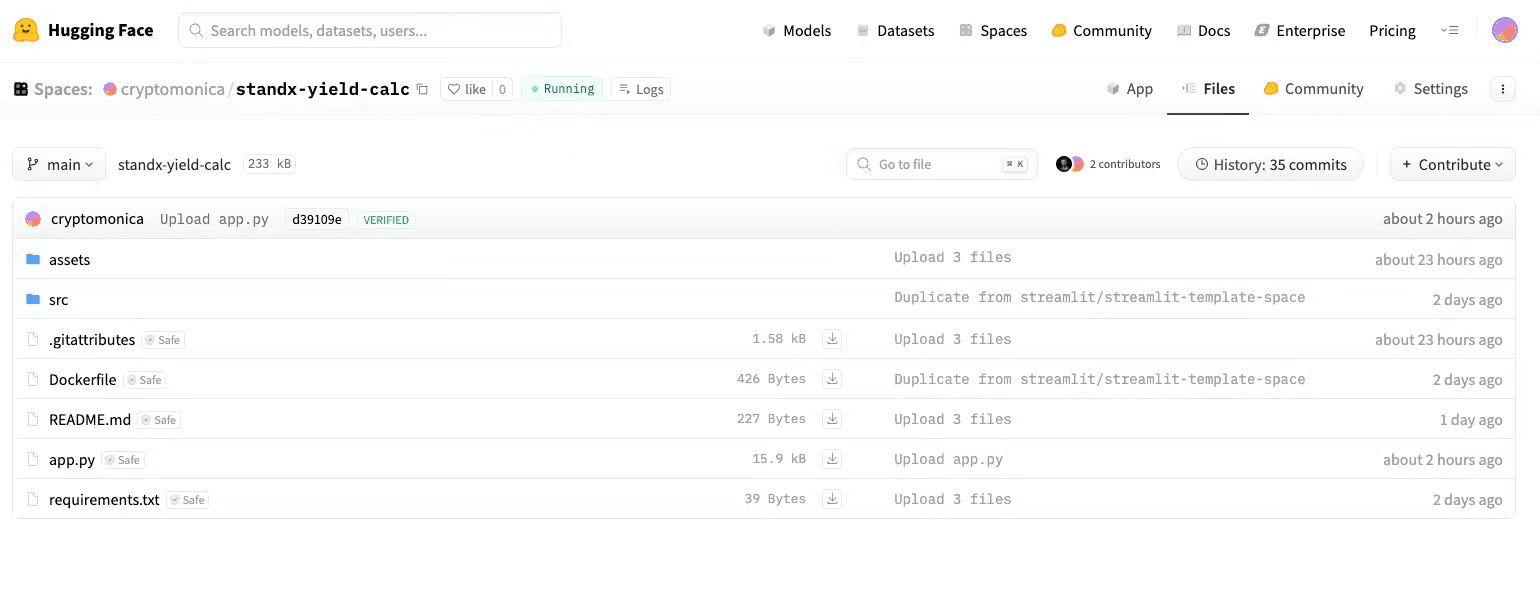Click the standx-yield-calc repo path link
This screenshot has width=1540, height=600.
174,164
